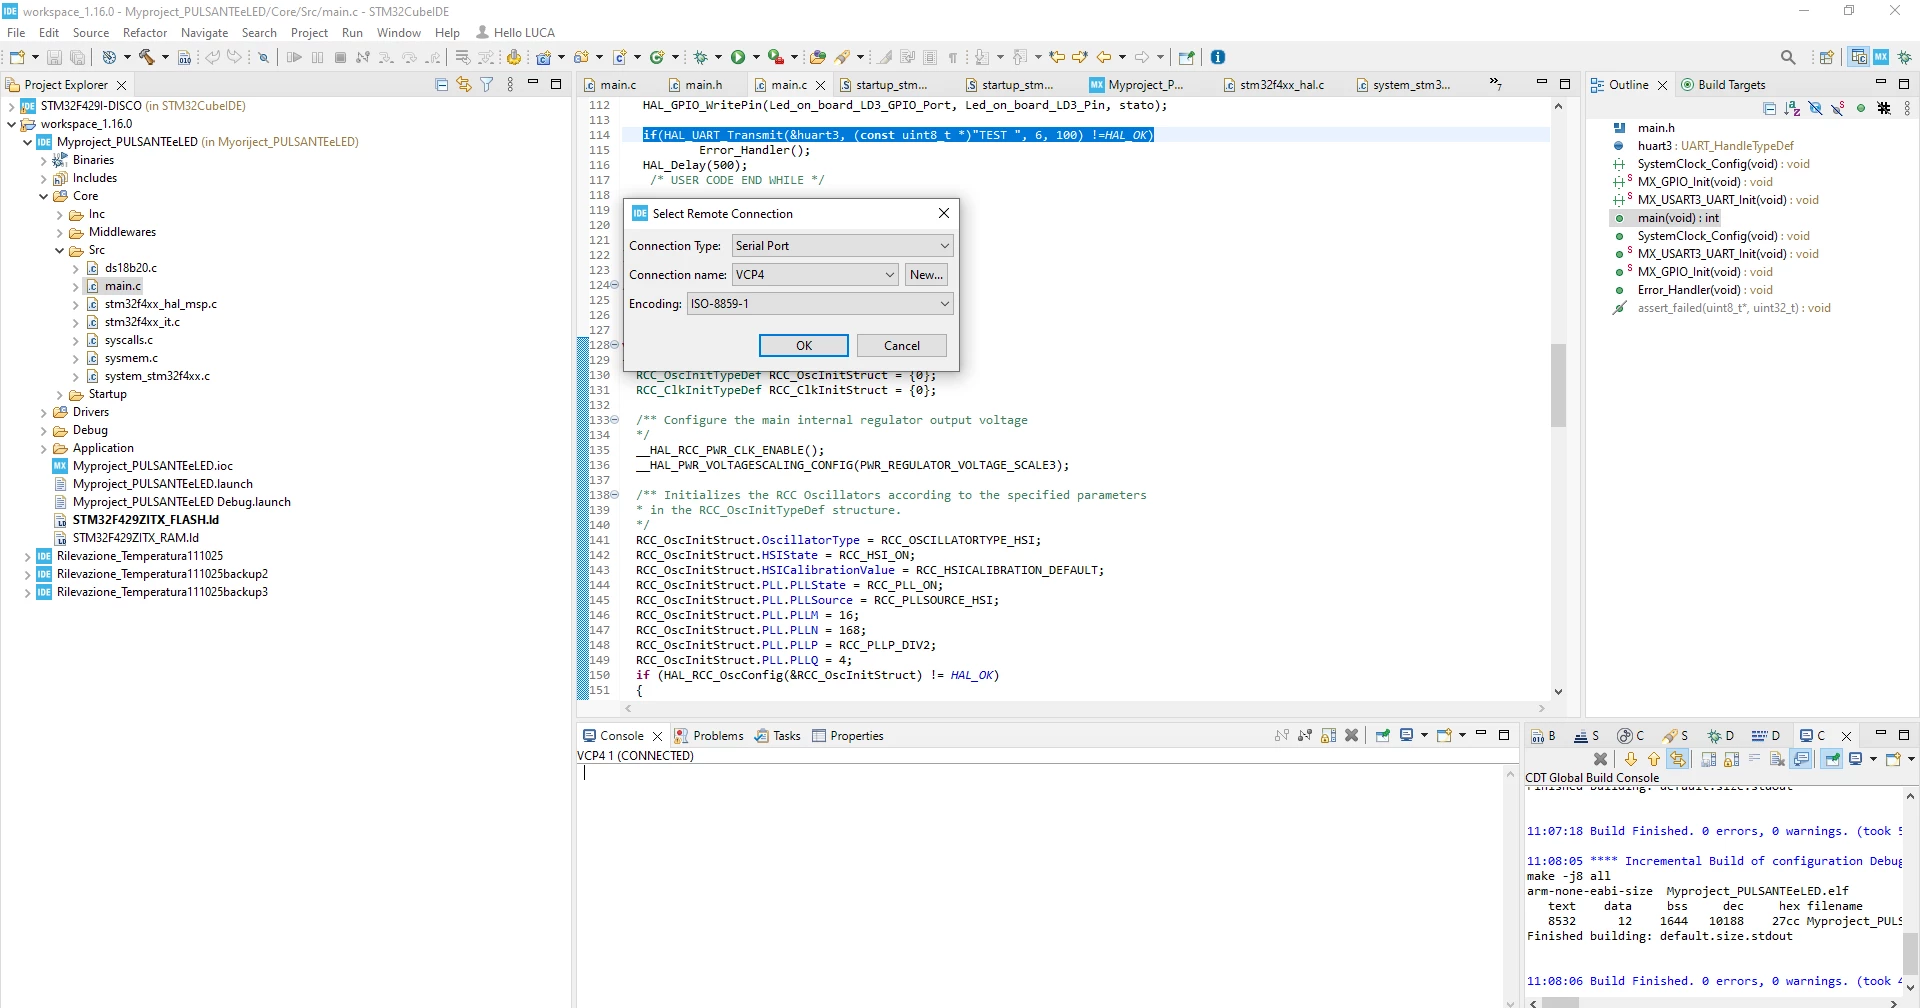This screenshot has height=1008, width=1920.
Task: Click the blue Information center icon
Action: [1218, 57]
